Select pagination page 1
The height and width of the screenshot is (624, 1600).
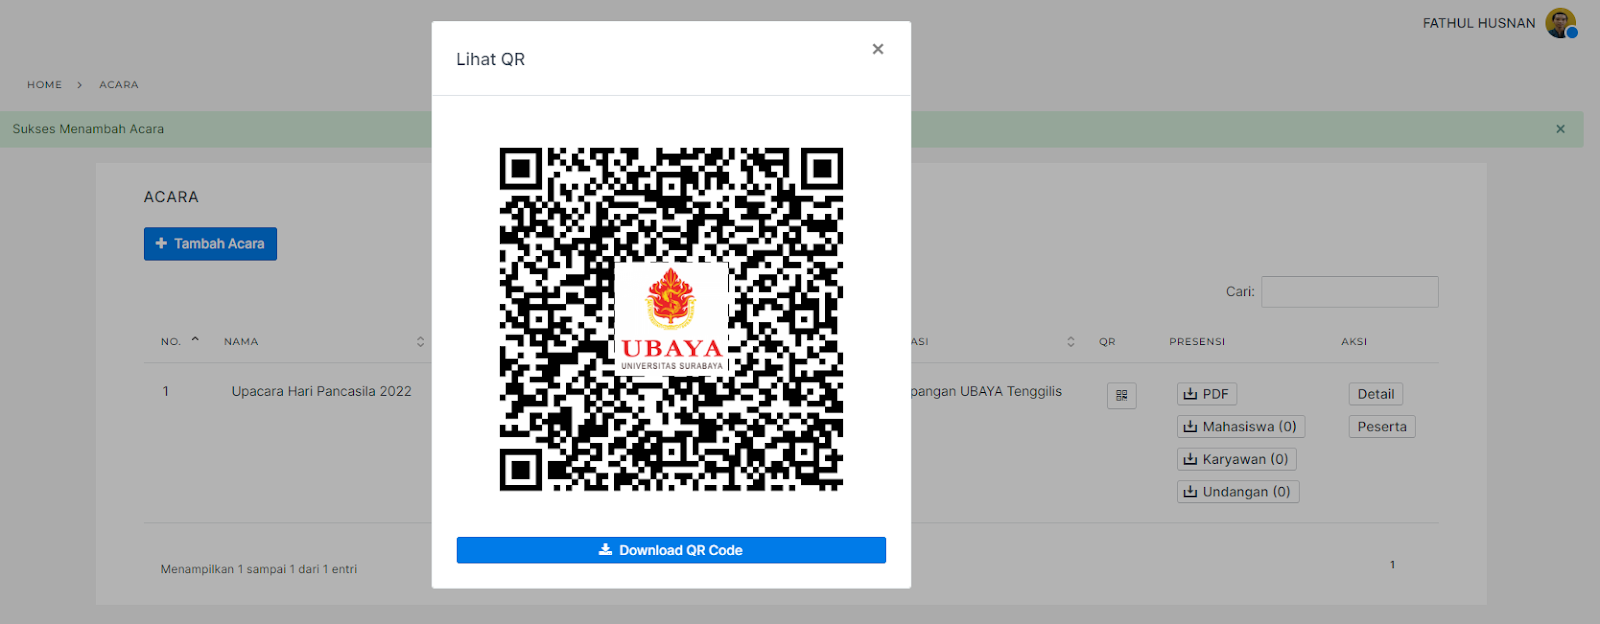coord(1392,565)
